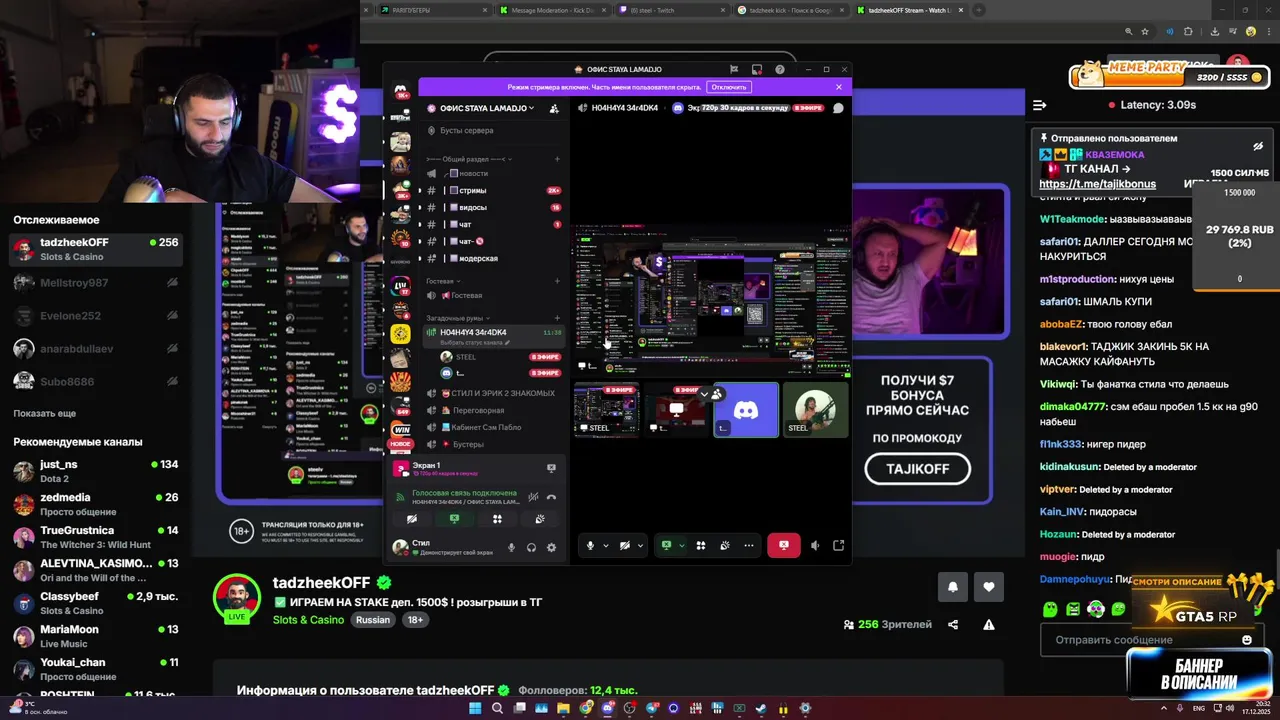Image resolution: width=1280 pixels, height=720 pixels.
Task: Join Переговорная voice channel
Action: click(x=491, y=410)
